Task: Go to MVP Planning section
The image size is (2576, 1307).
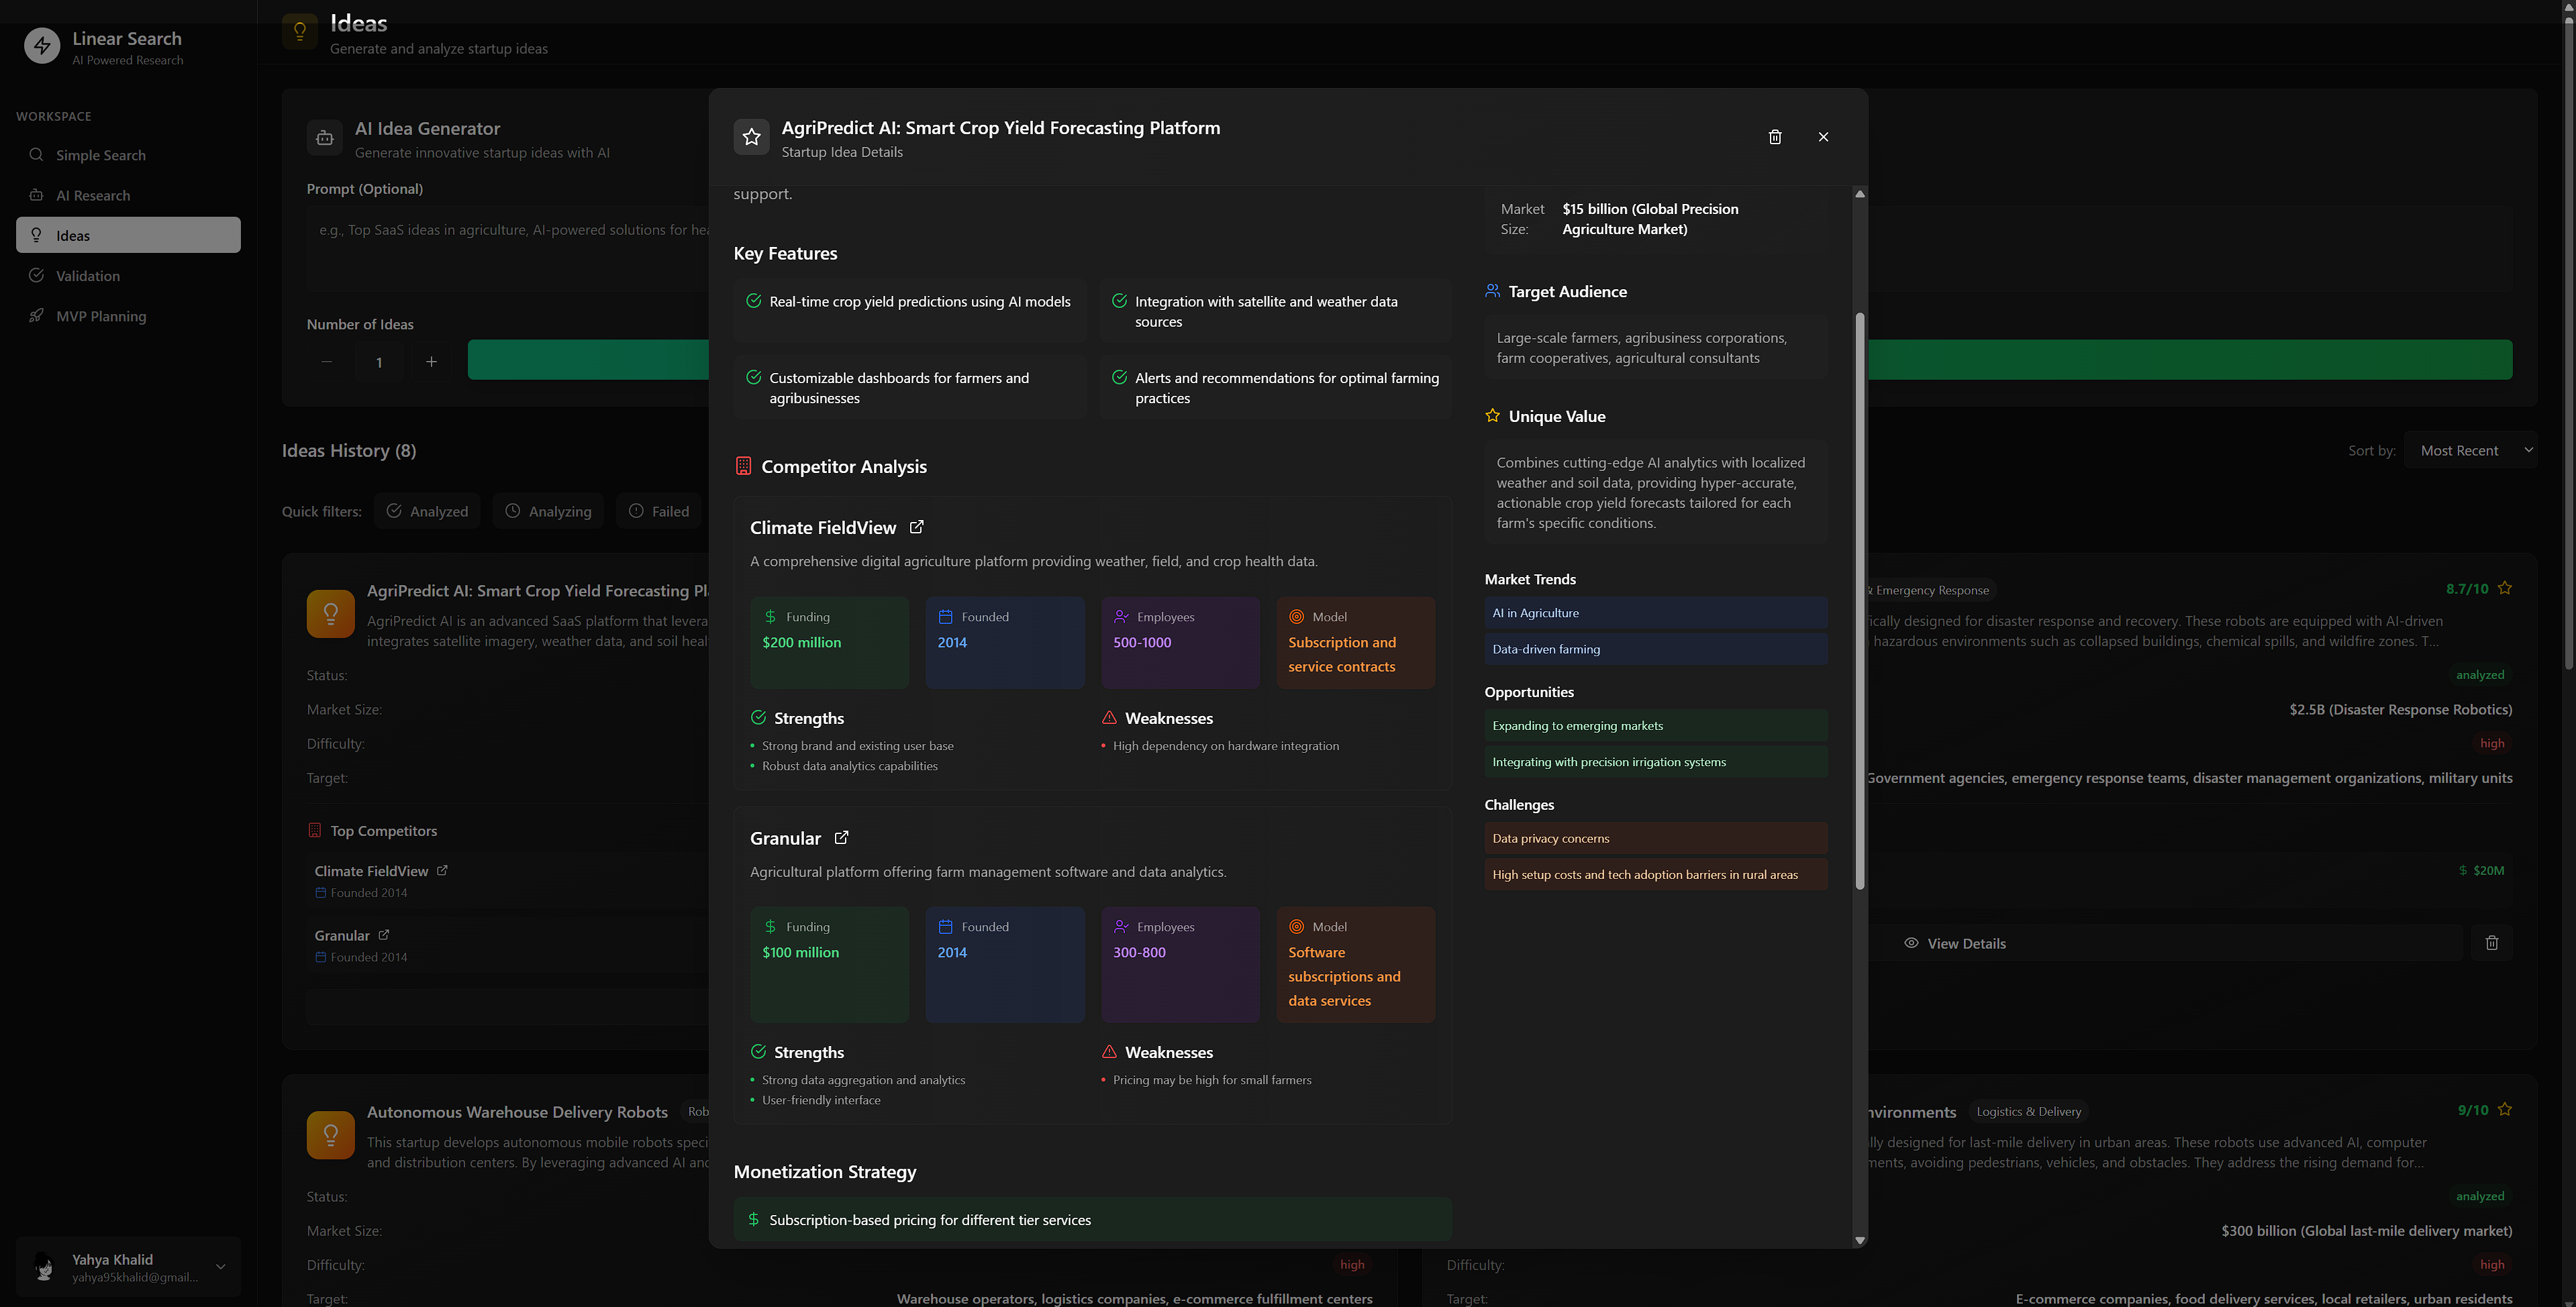Action: coord(100,316)
